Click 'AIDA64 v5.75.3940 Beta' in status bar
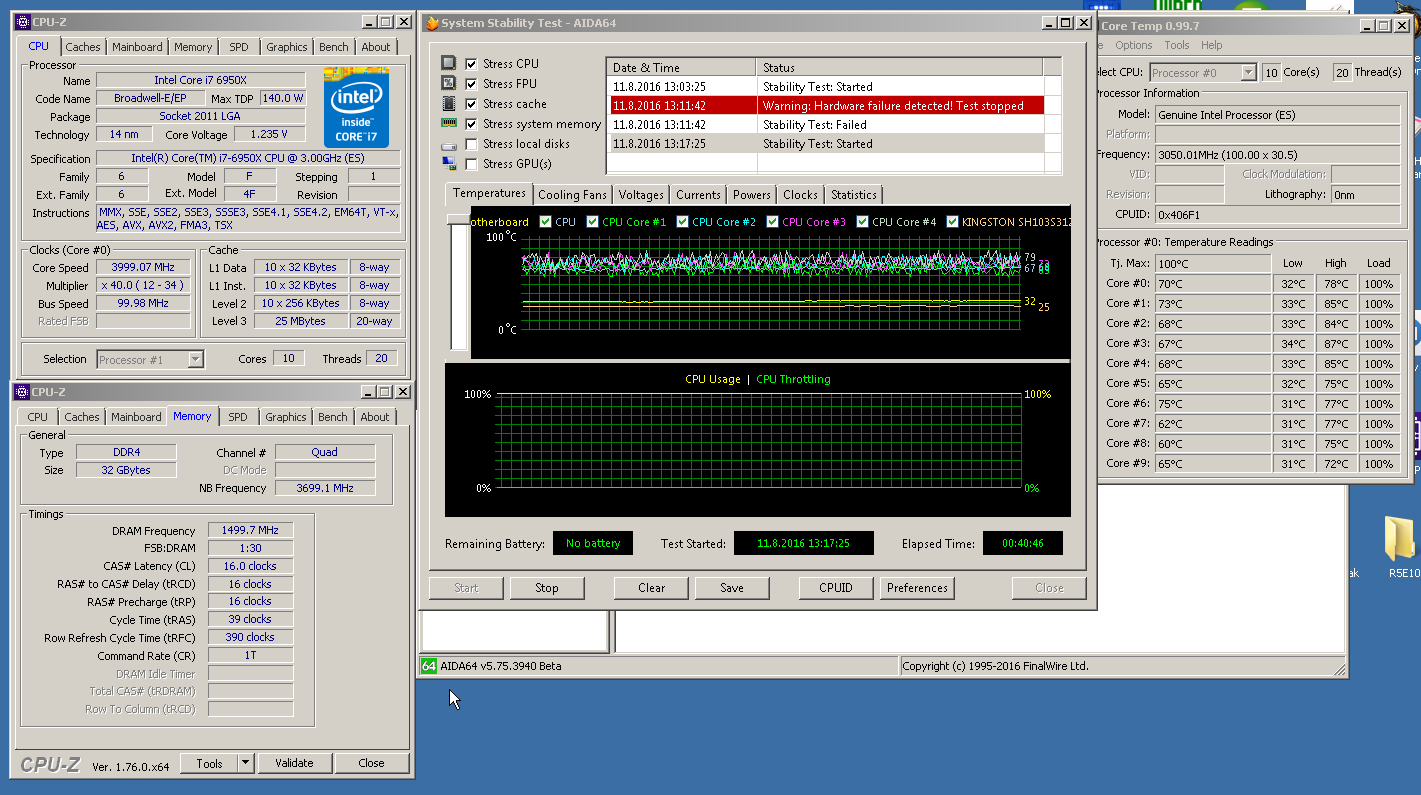 501,666
